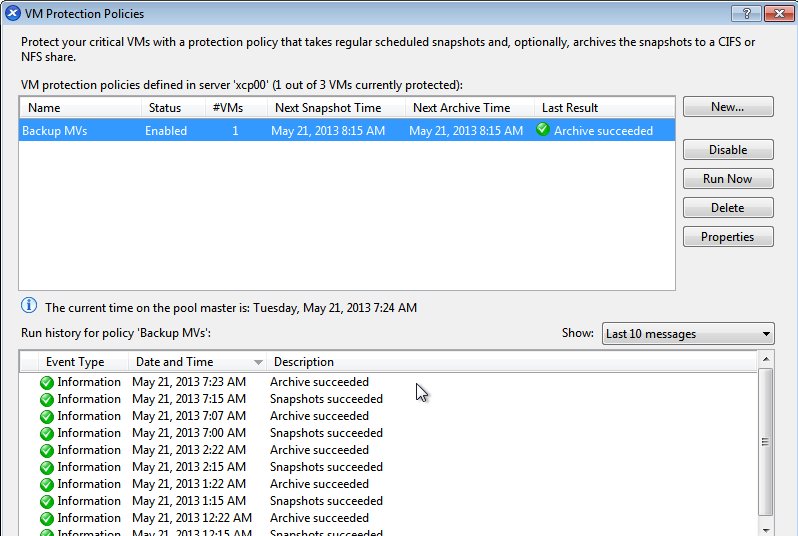The image size is (798, 536).
Task: Create a policy with the New... button
Action: [728, 107]
